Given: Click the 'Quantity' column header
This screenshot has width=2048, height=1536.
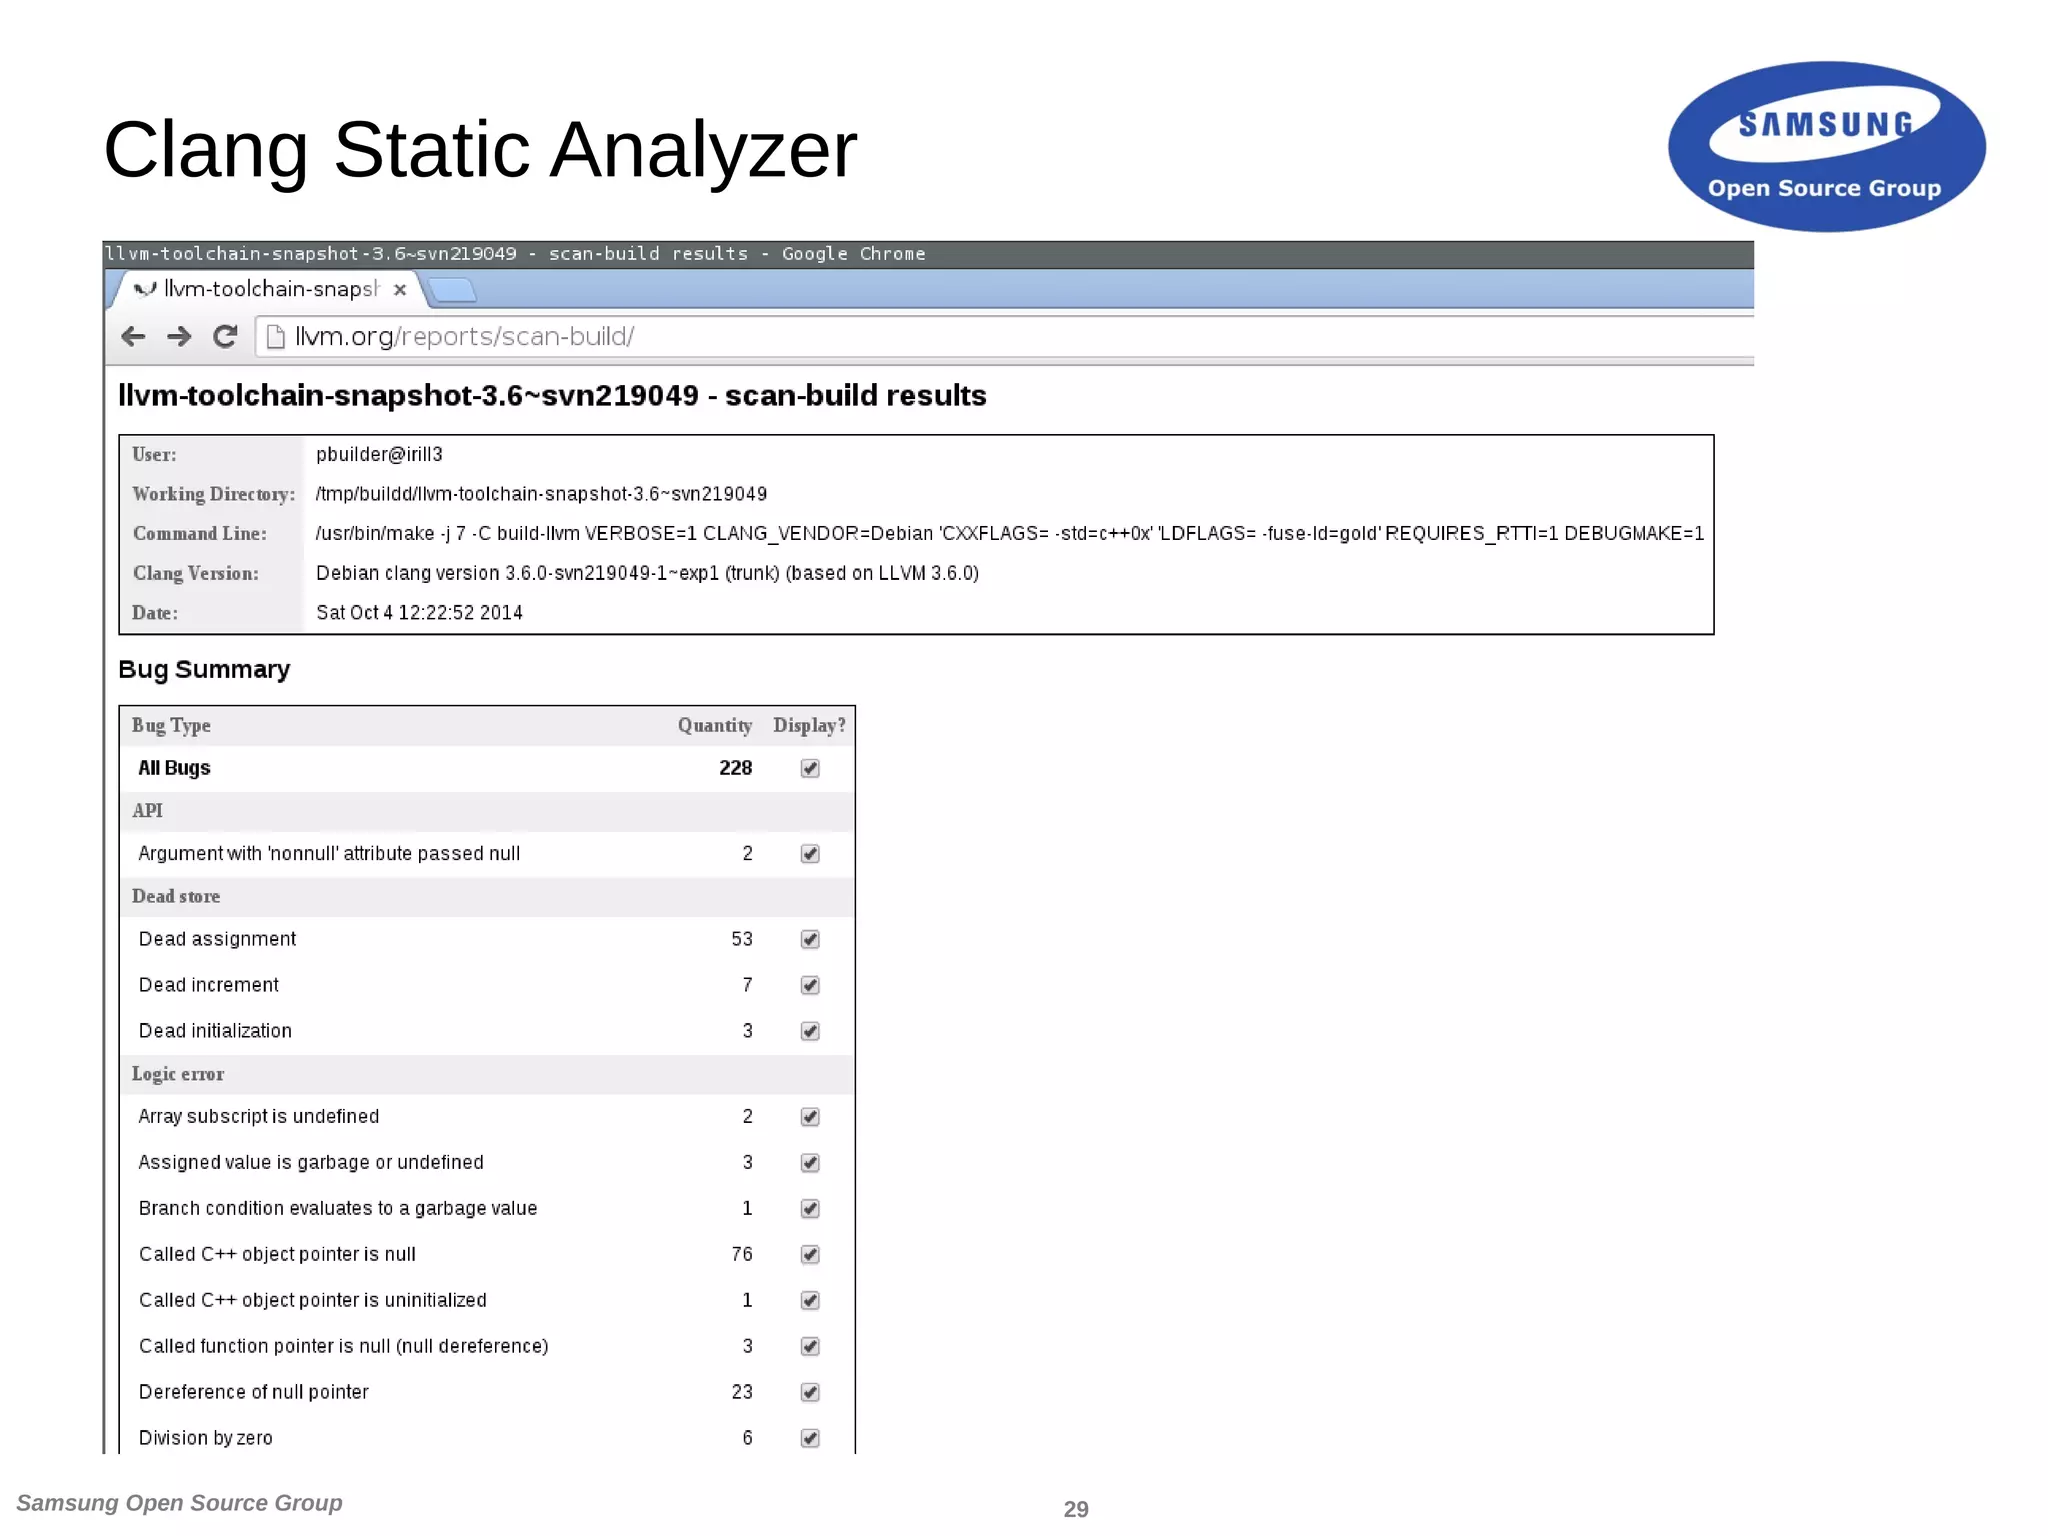Looking at the screenshot, I should coord(714,726).
